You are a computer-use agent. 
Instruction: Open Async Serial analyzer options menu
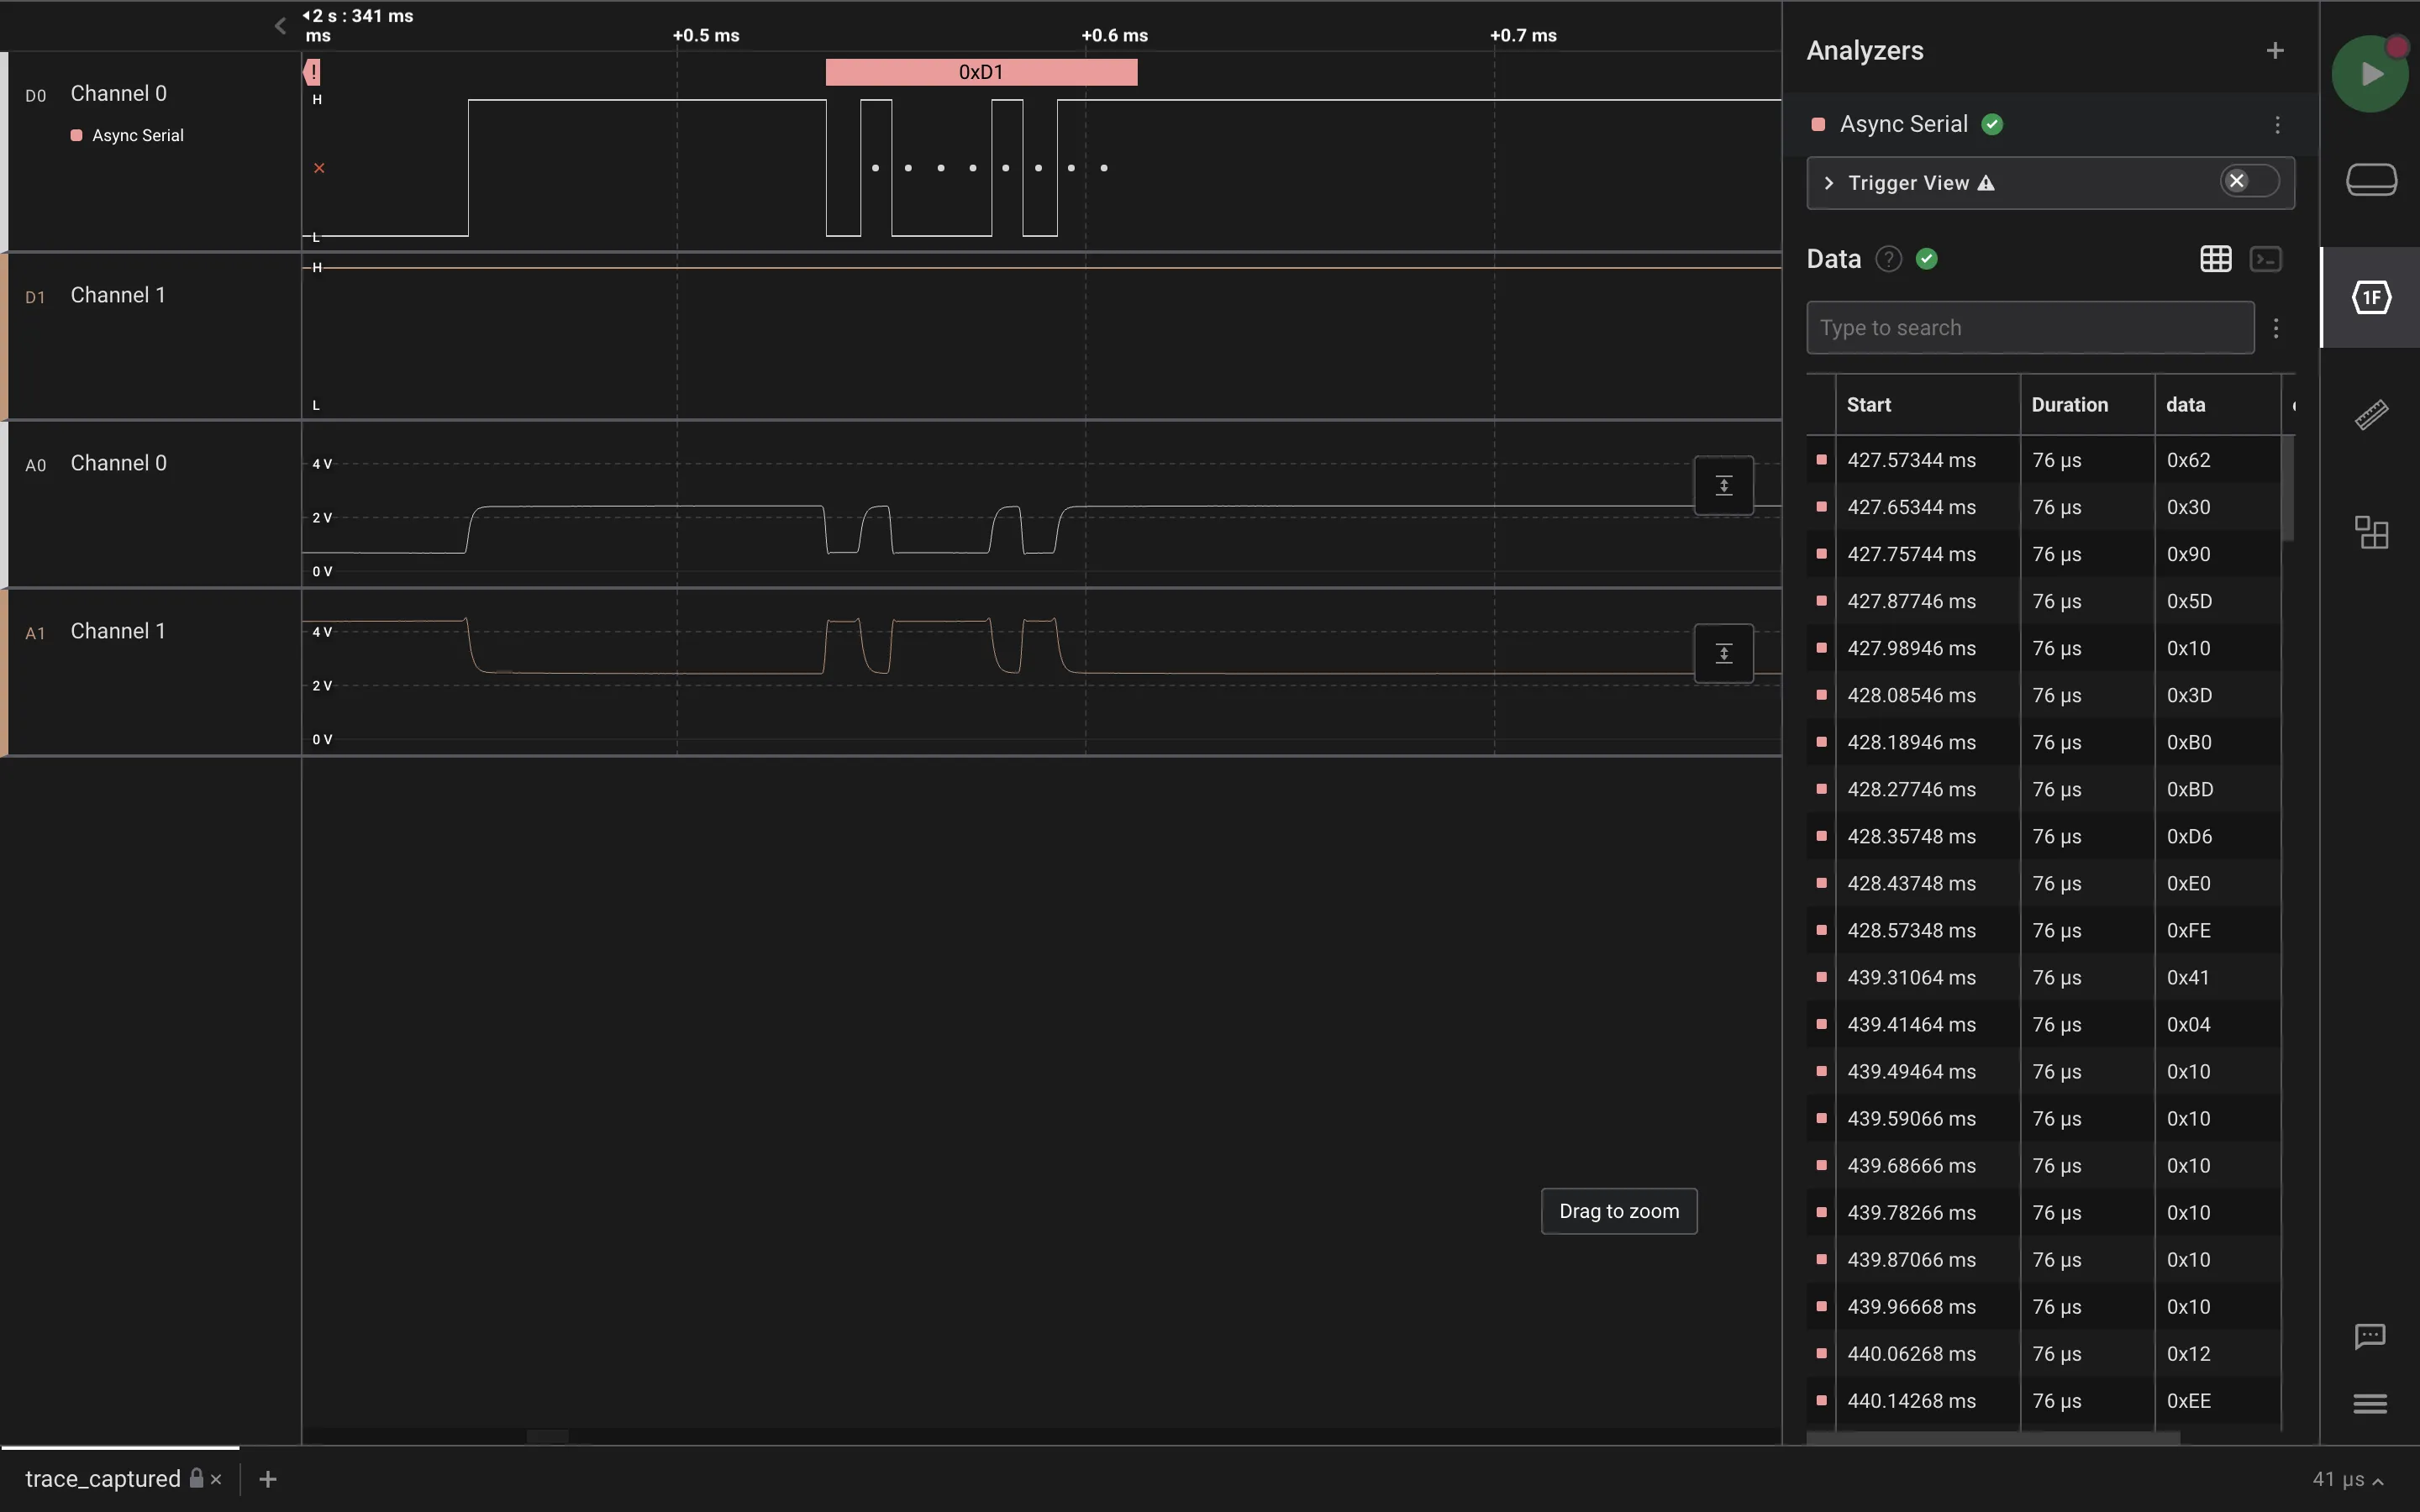(x=2277, y=124)
